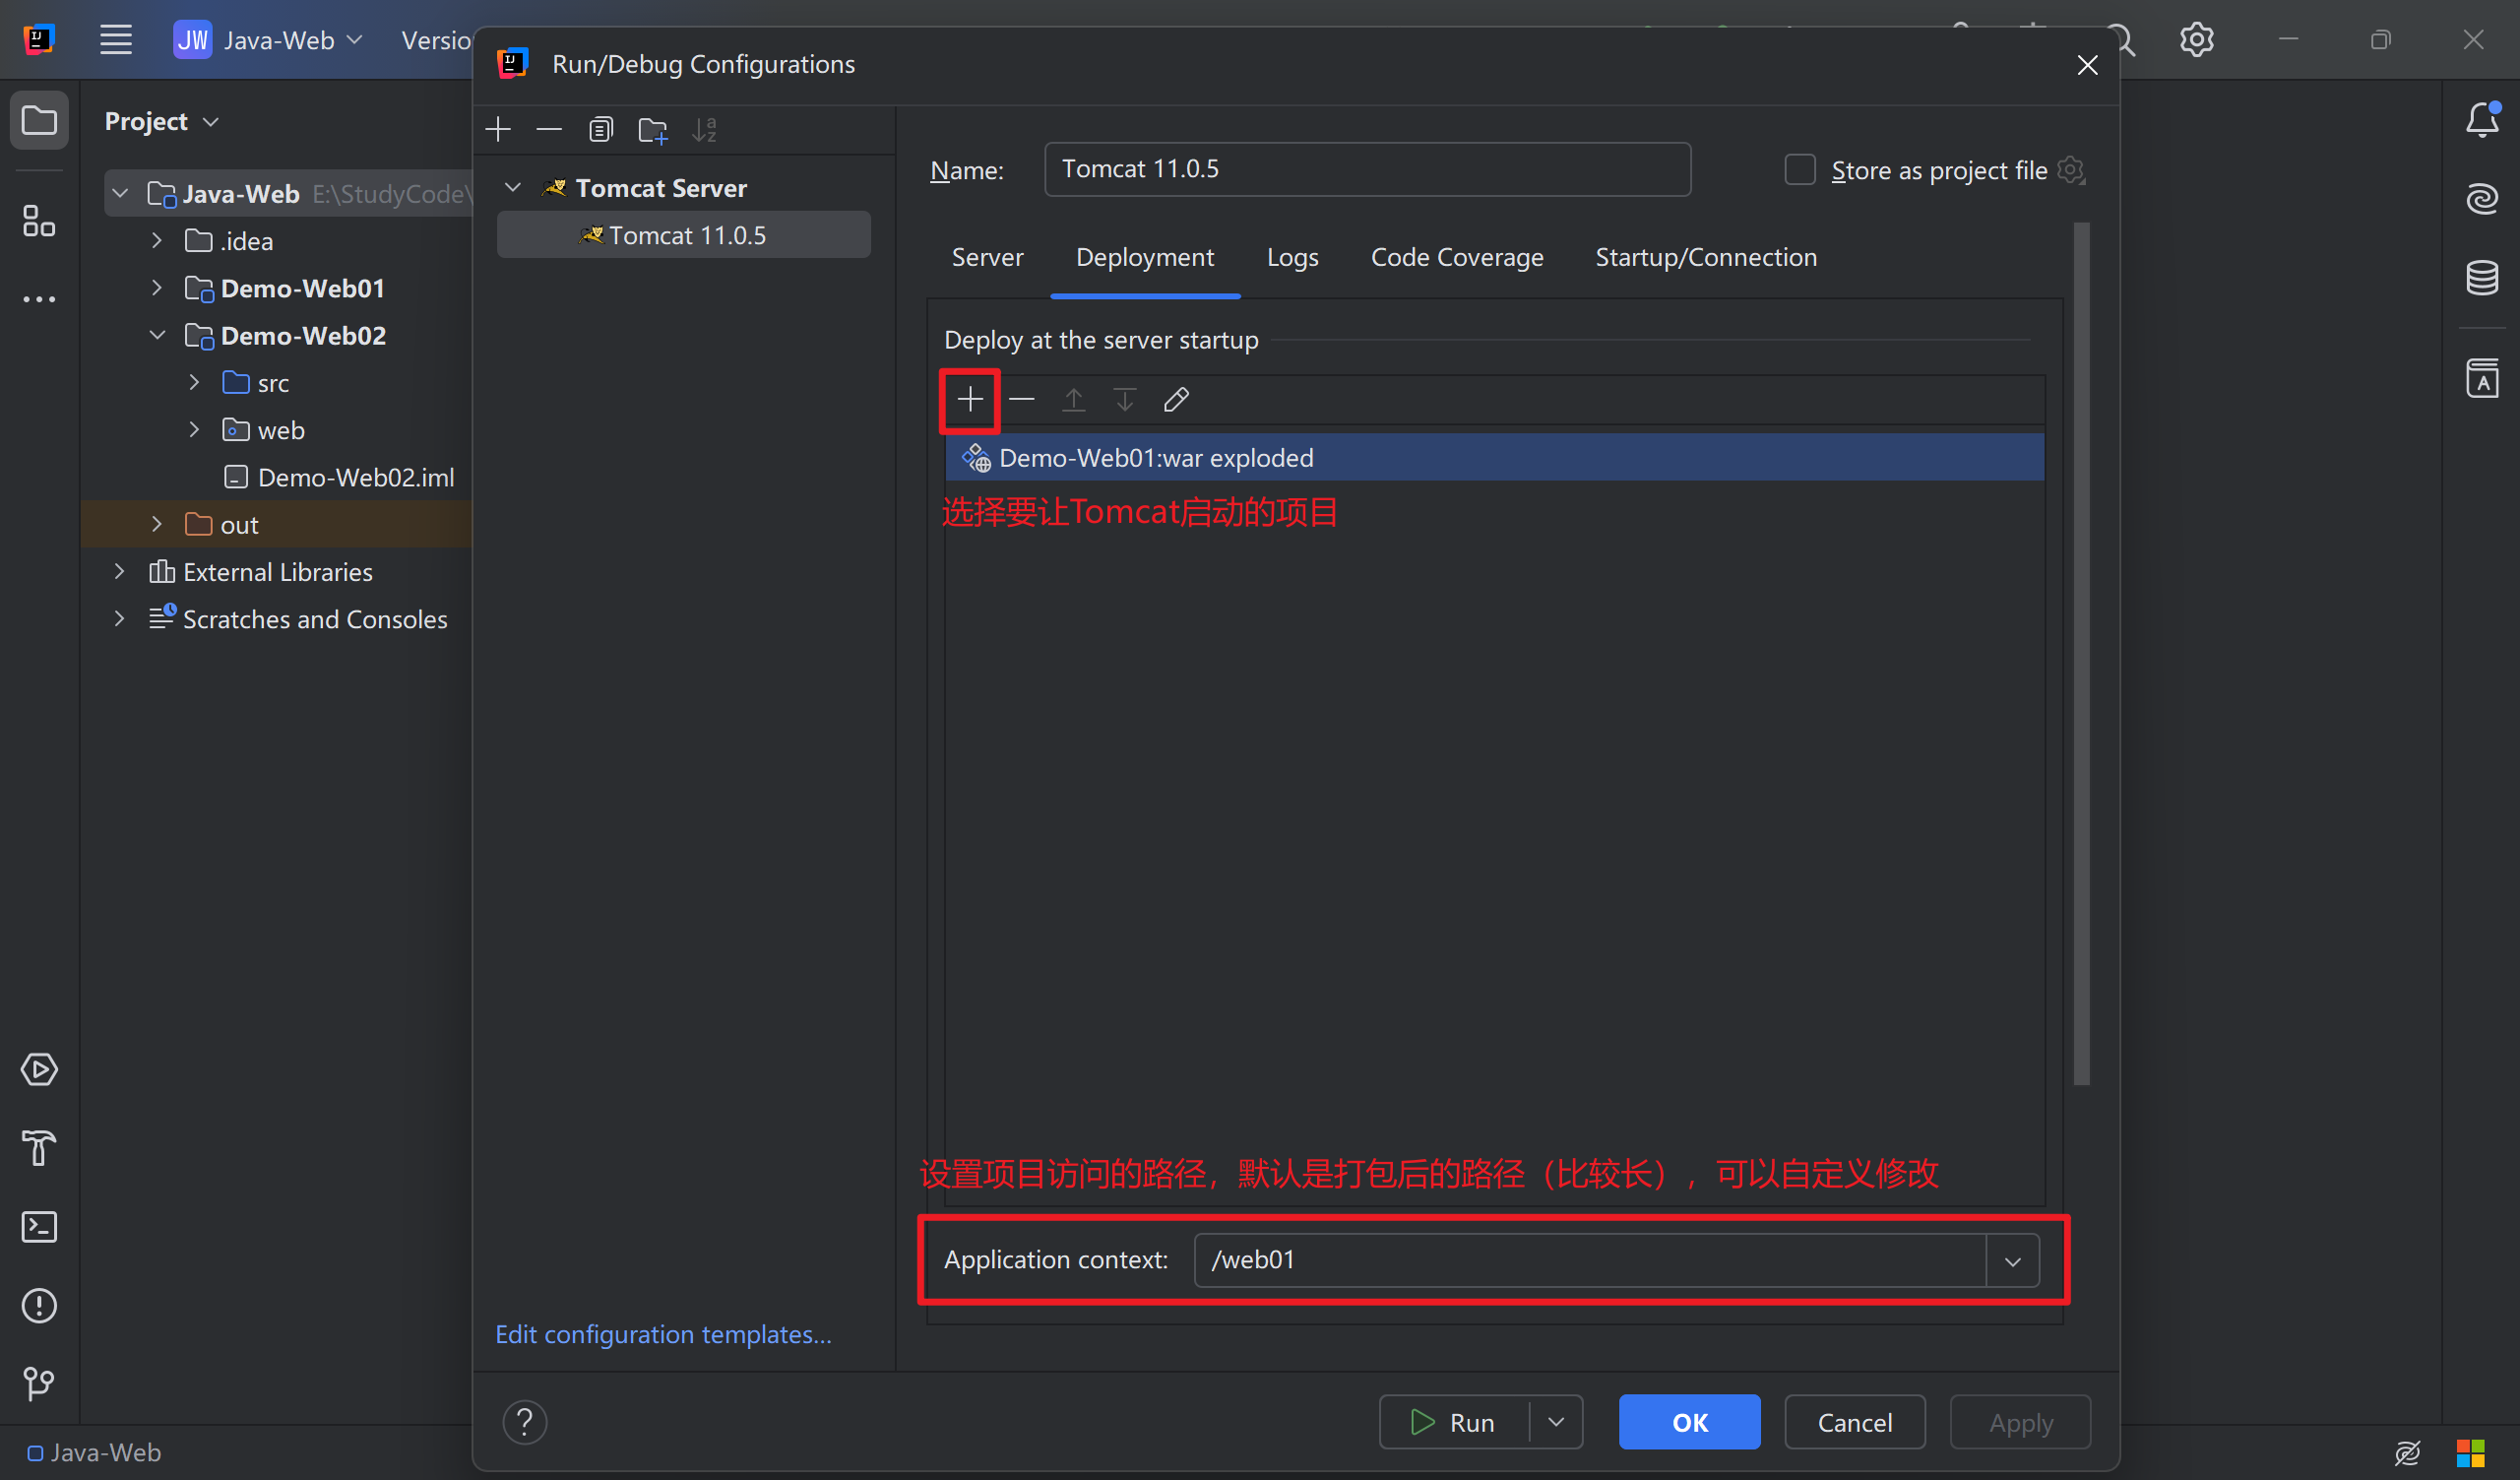Show more tool windows ellipsis

[x=39, y=298]
